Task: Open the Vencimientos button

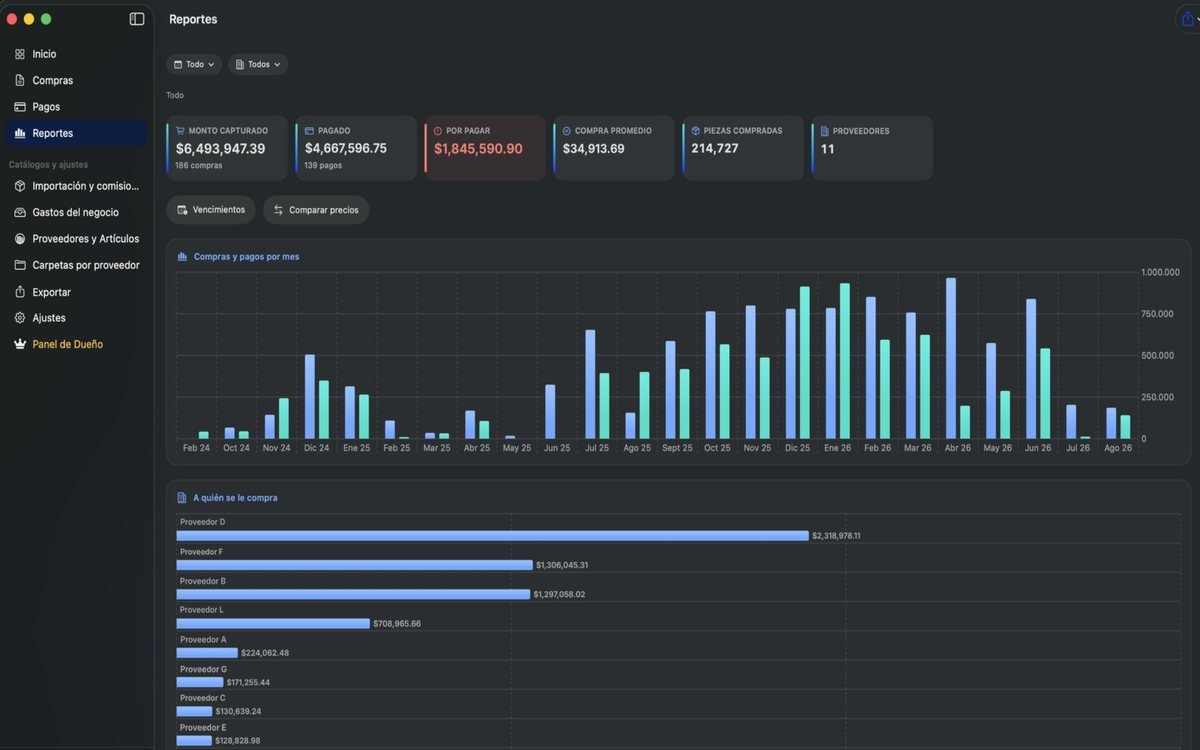Action: click(211, 210)
